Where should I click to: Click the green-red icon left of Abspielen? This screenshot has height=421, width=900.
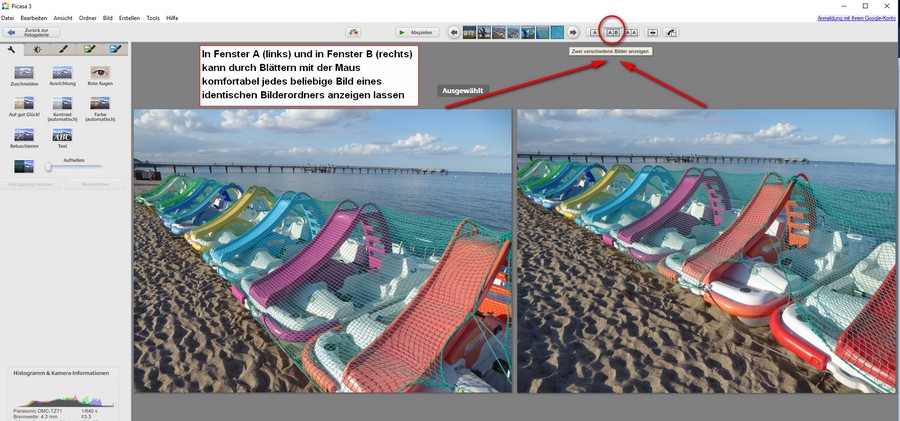353,32
